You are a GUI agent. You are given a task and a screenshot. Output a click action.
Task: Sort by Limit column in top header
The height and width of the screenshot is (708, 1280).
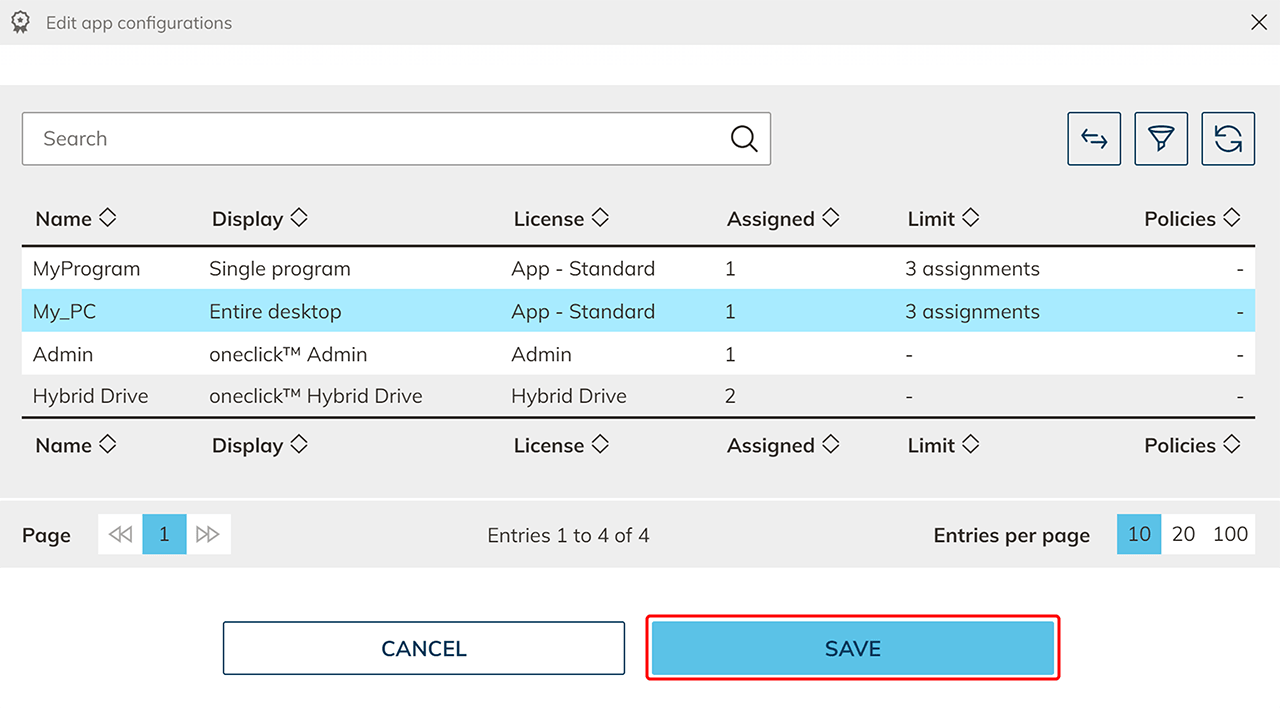tap(970, 218)
